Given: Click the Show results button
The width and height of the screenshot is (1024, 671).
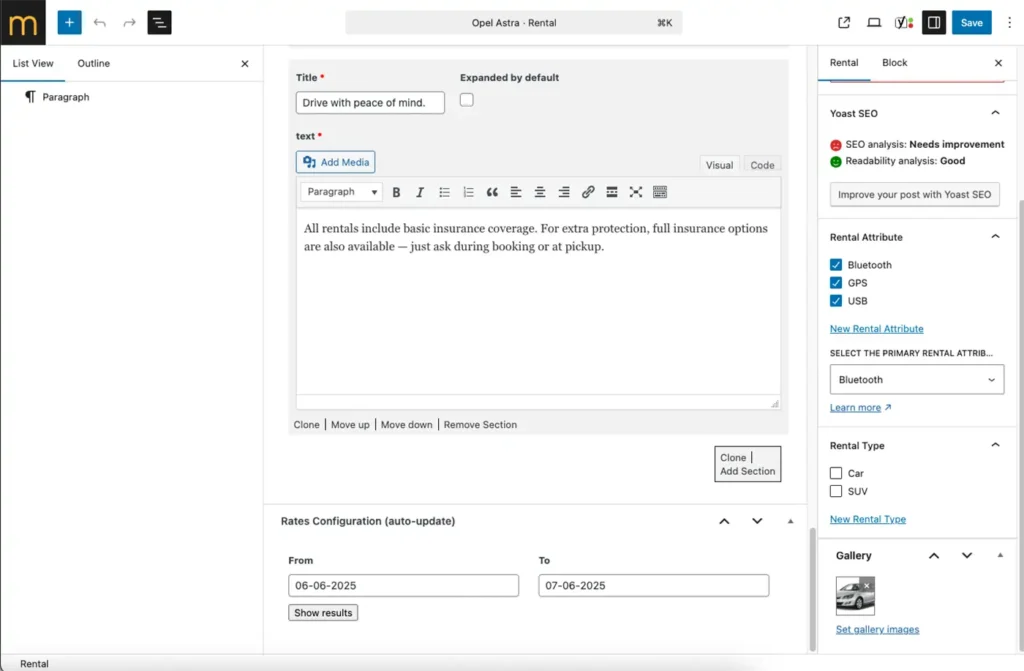Looking at the screenshot, I should click(x=323, y=612).
